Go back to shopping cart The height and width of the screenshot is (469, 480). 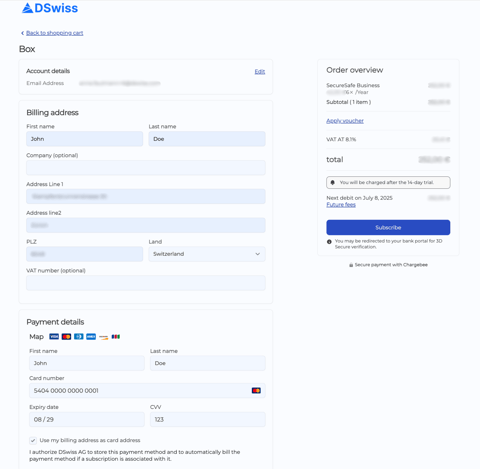click(54, 33)
